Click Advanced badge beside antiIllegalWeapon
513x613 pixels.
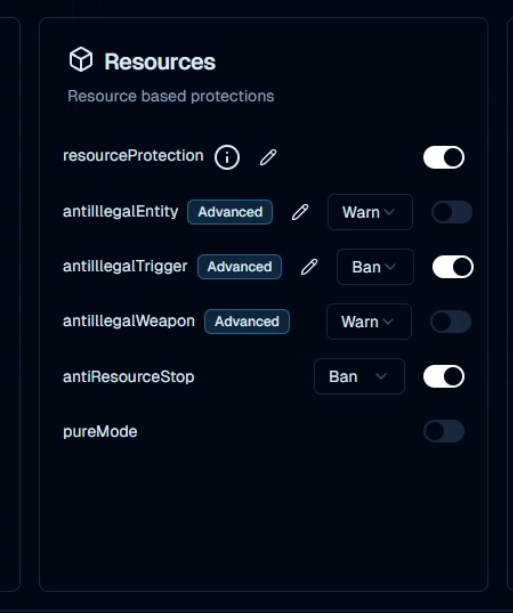247,321
